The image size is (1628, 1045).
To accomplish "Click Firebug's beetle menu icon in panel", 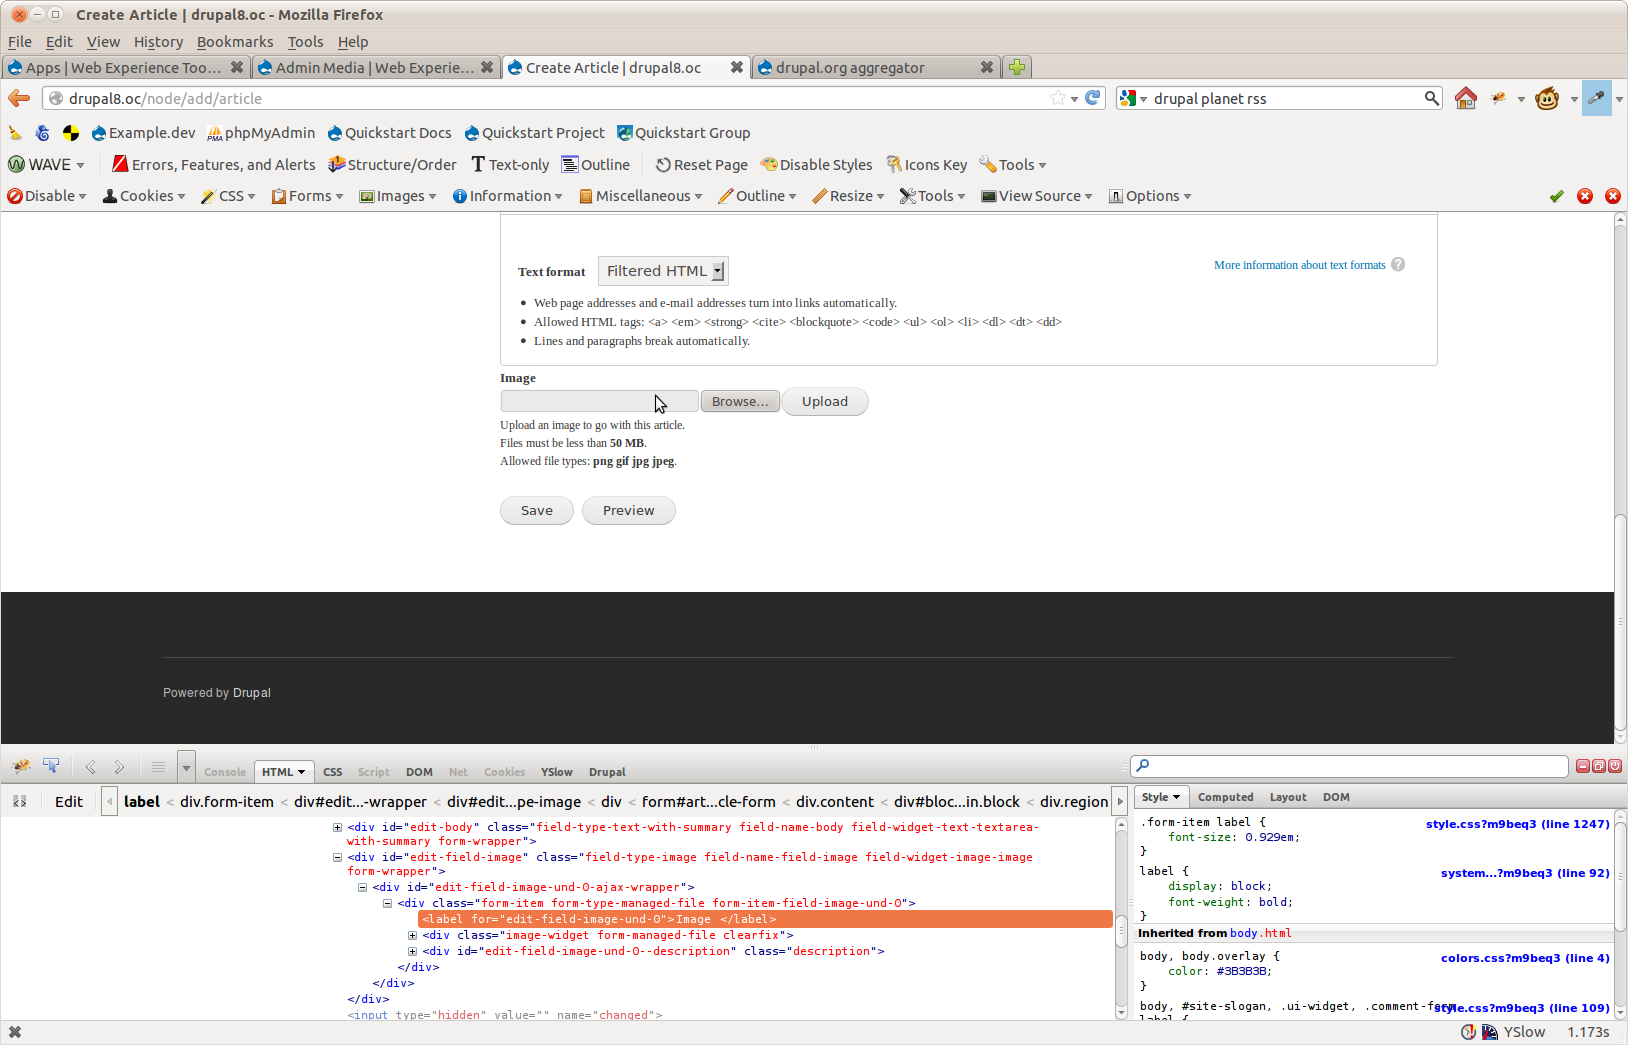I will [20, 767].
